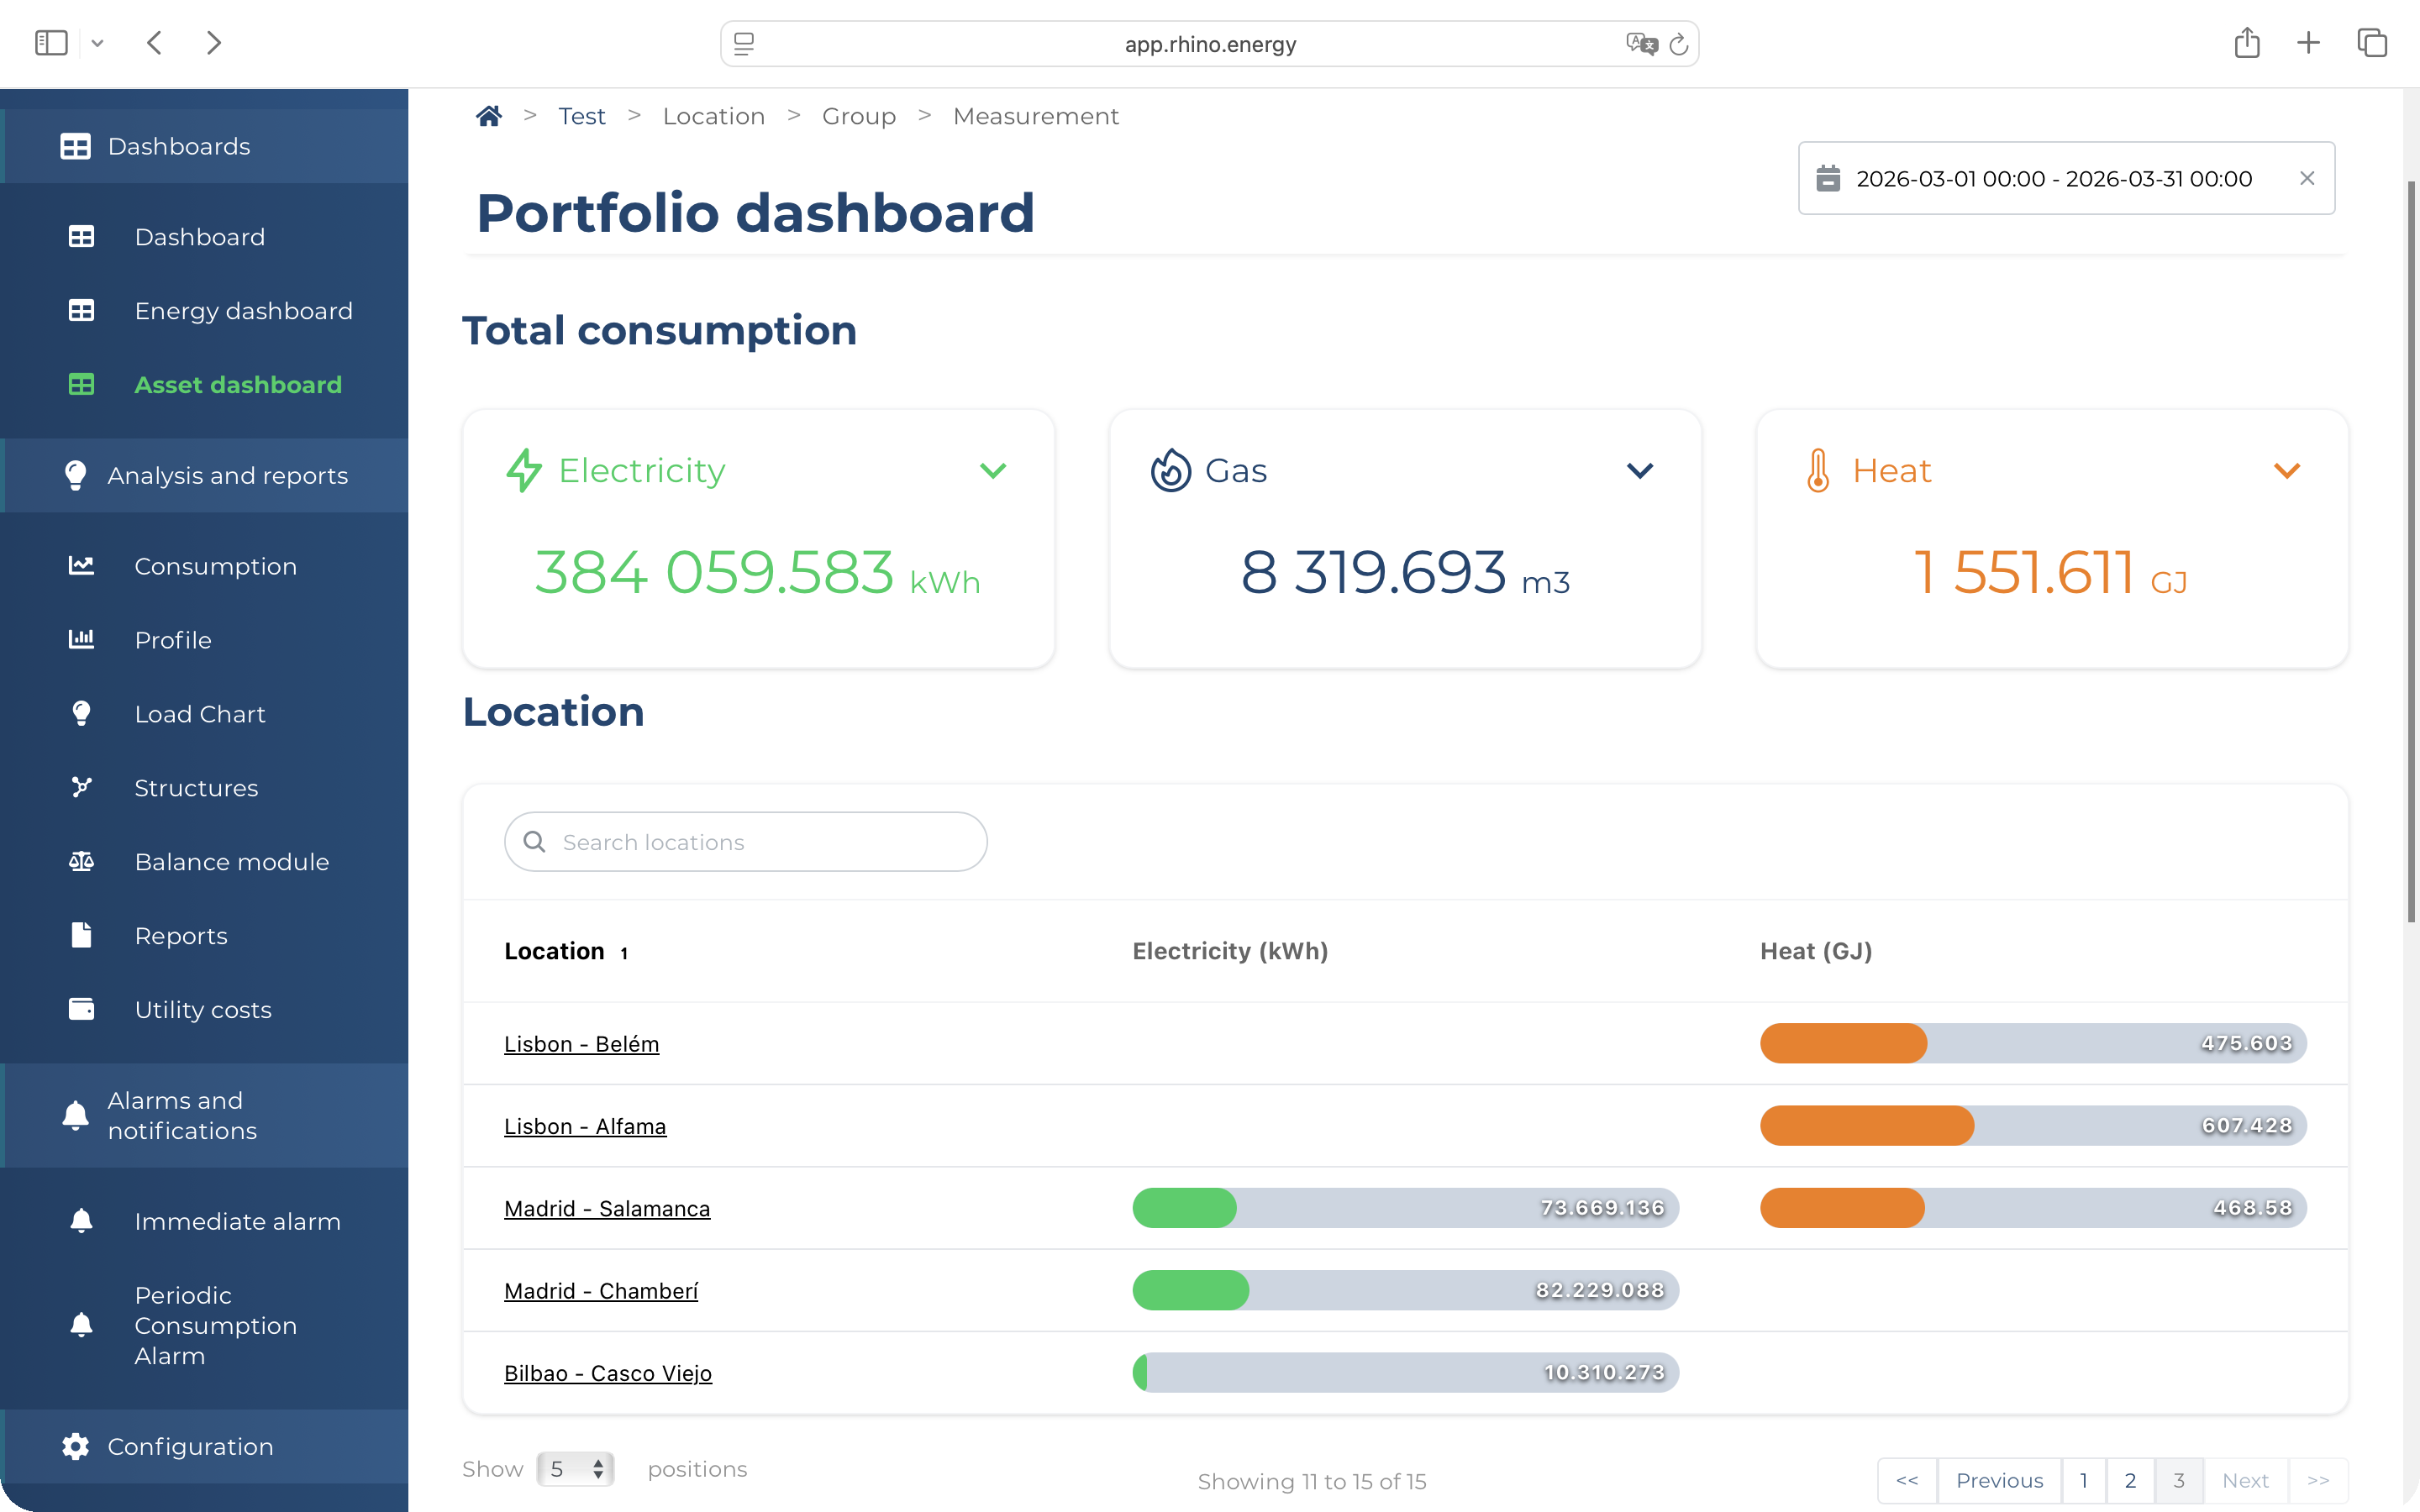
Task: Expand the Gas card dropdown
Action: coord(1640,470)
